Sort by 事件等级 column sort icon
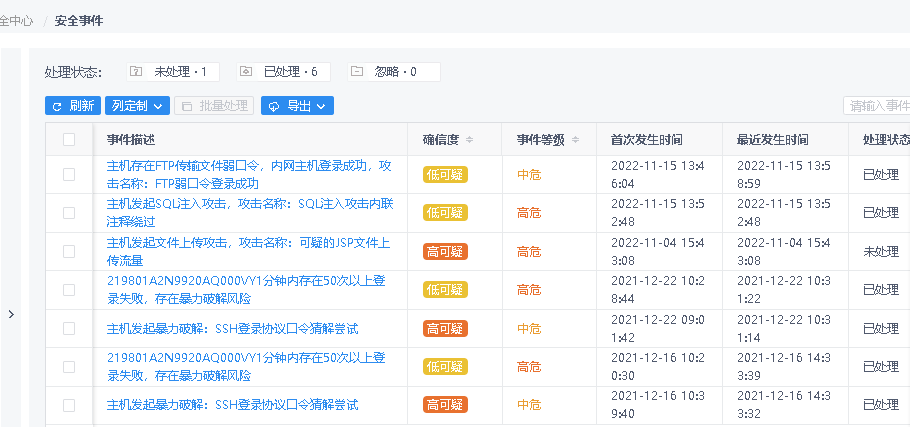The image size is (910, 427). [576, 140]
